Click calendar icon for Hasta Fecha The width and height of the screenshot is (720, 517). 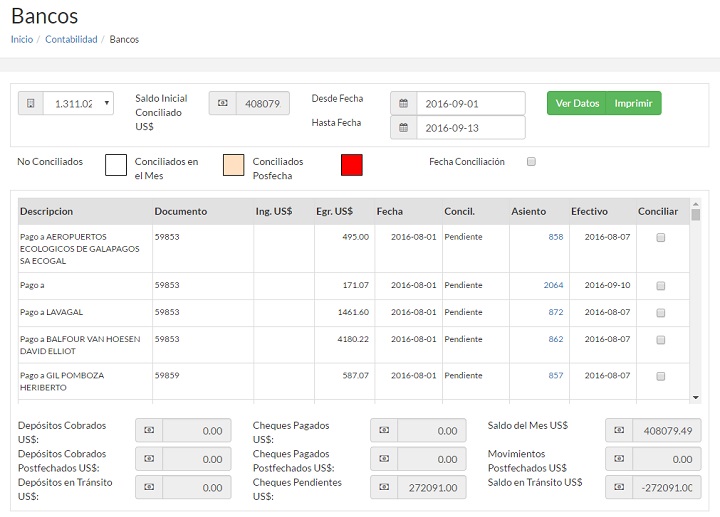[x=403, y=127]
